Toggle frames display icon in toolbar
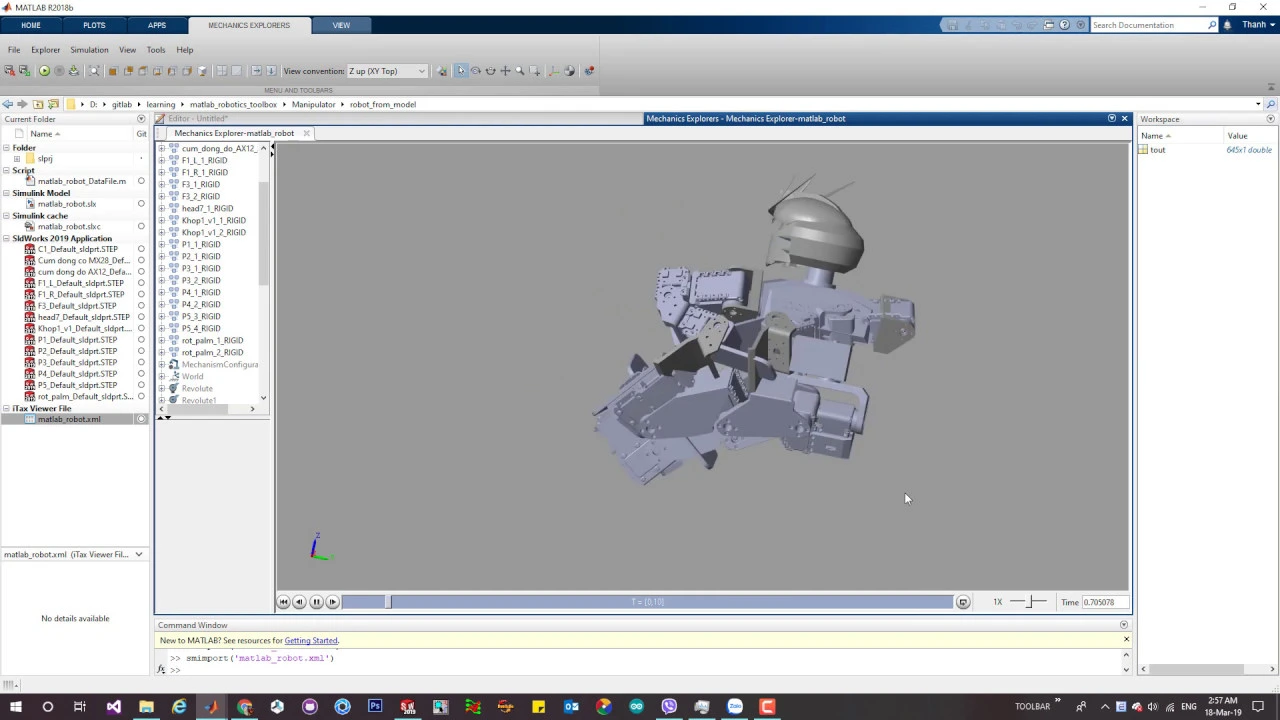Viewport: 1280px width, 720px height. pyautogui.click(x=554, y=71)
